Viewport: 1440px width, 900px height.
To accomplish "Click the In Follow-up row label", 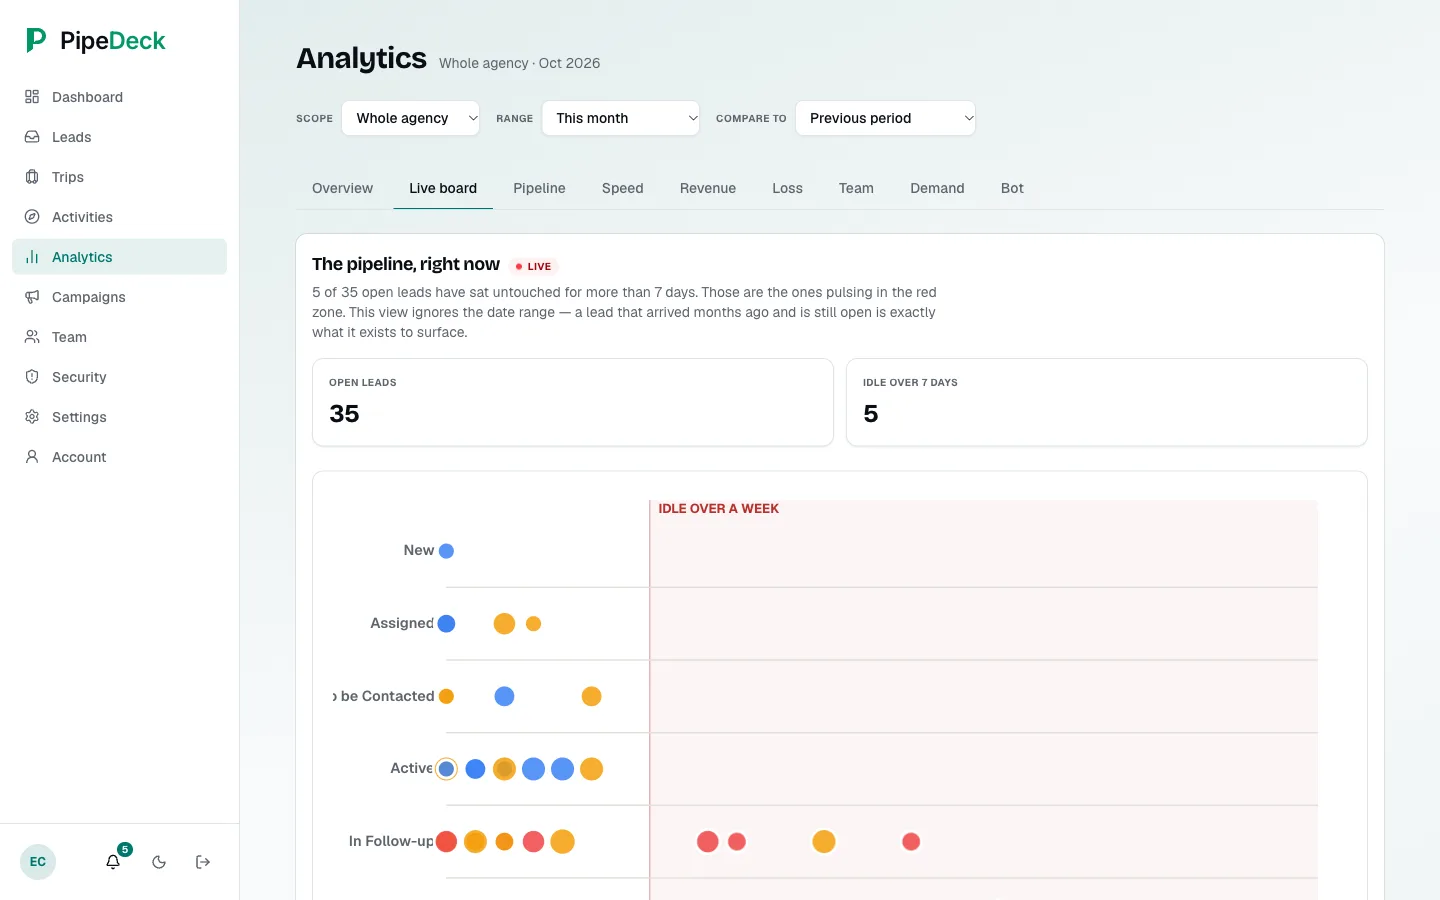I will (x=391, y=841).
